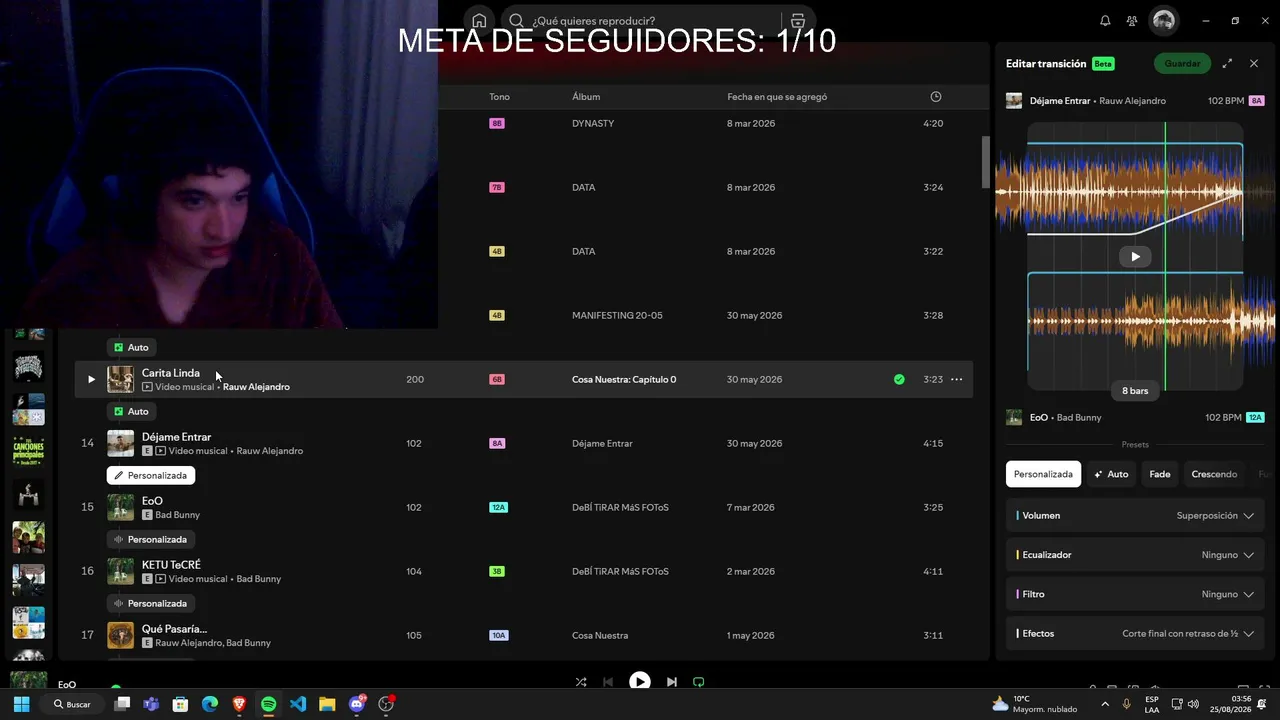Open the Canciones principales playlist in the sidebar
This screenshot has height=720, width=1280.
28,451
